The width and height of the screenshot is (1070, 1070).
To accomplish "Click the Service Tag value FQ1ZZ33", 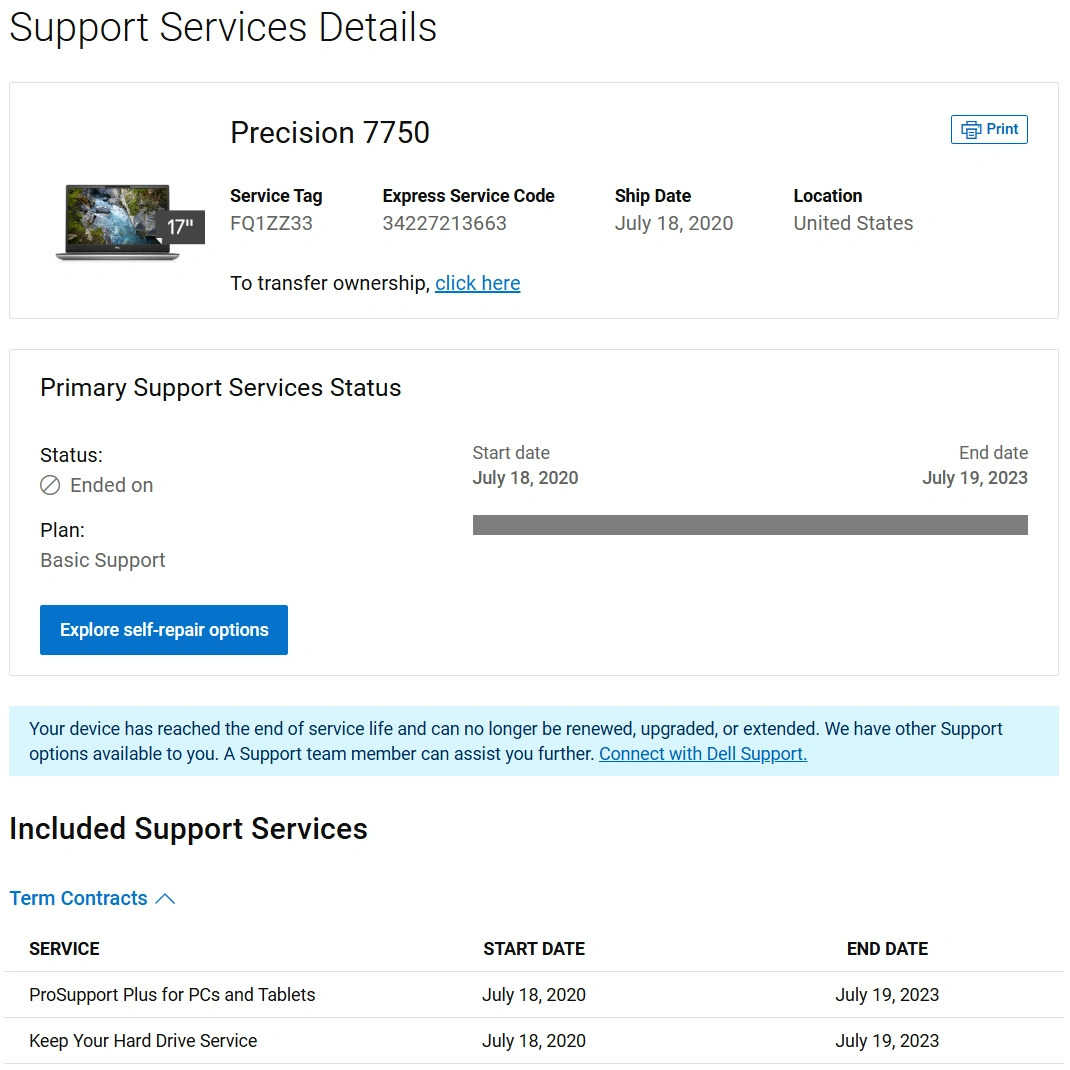I will click(271, 223).
